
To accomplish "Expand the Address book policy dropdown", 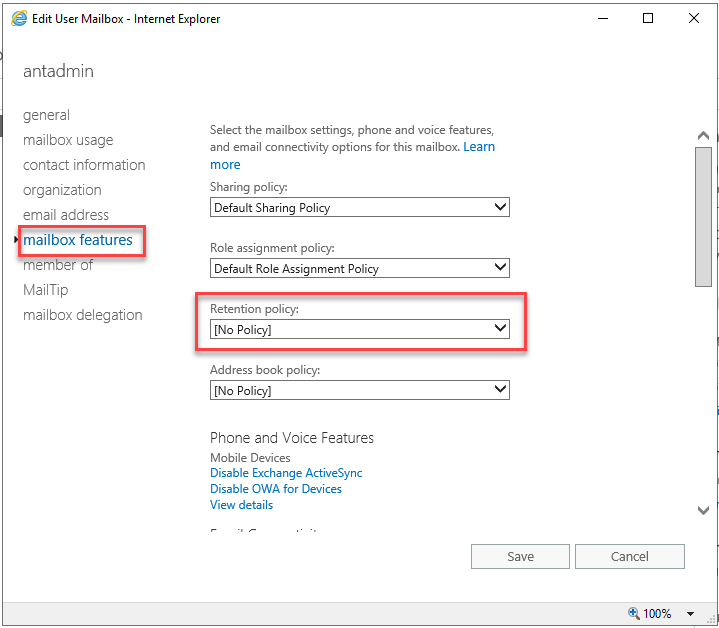I will tap(360, 390).
